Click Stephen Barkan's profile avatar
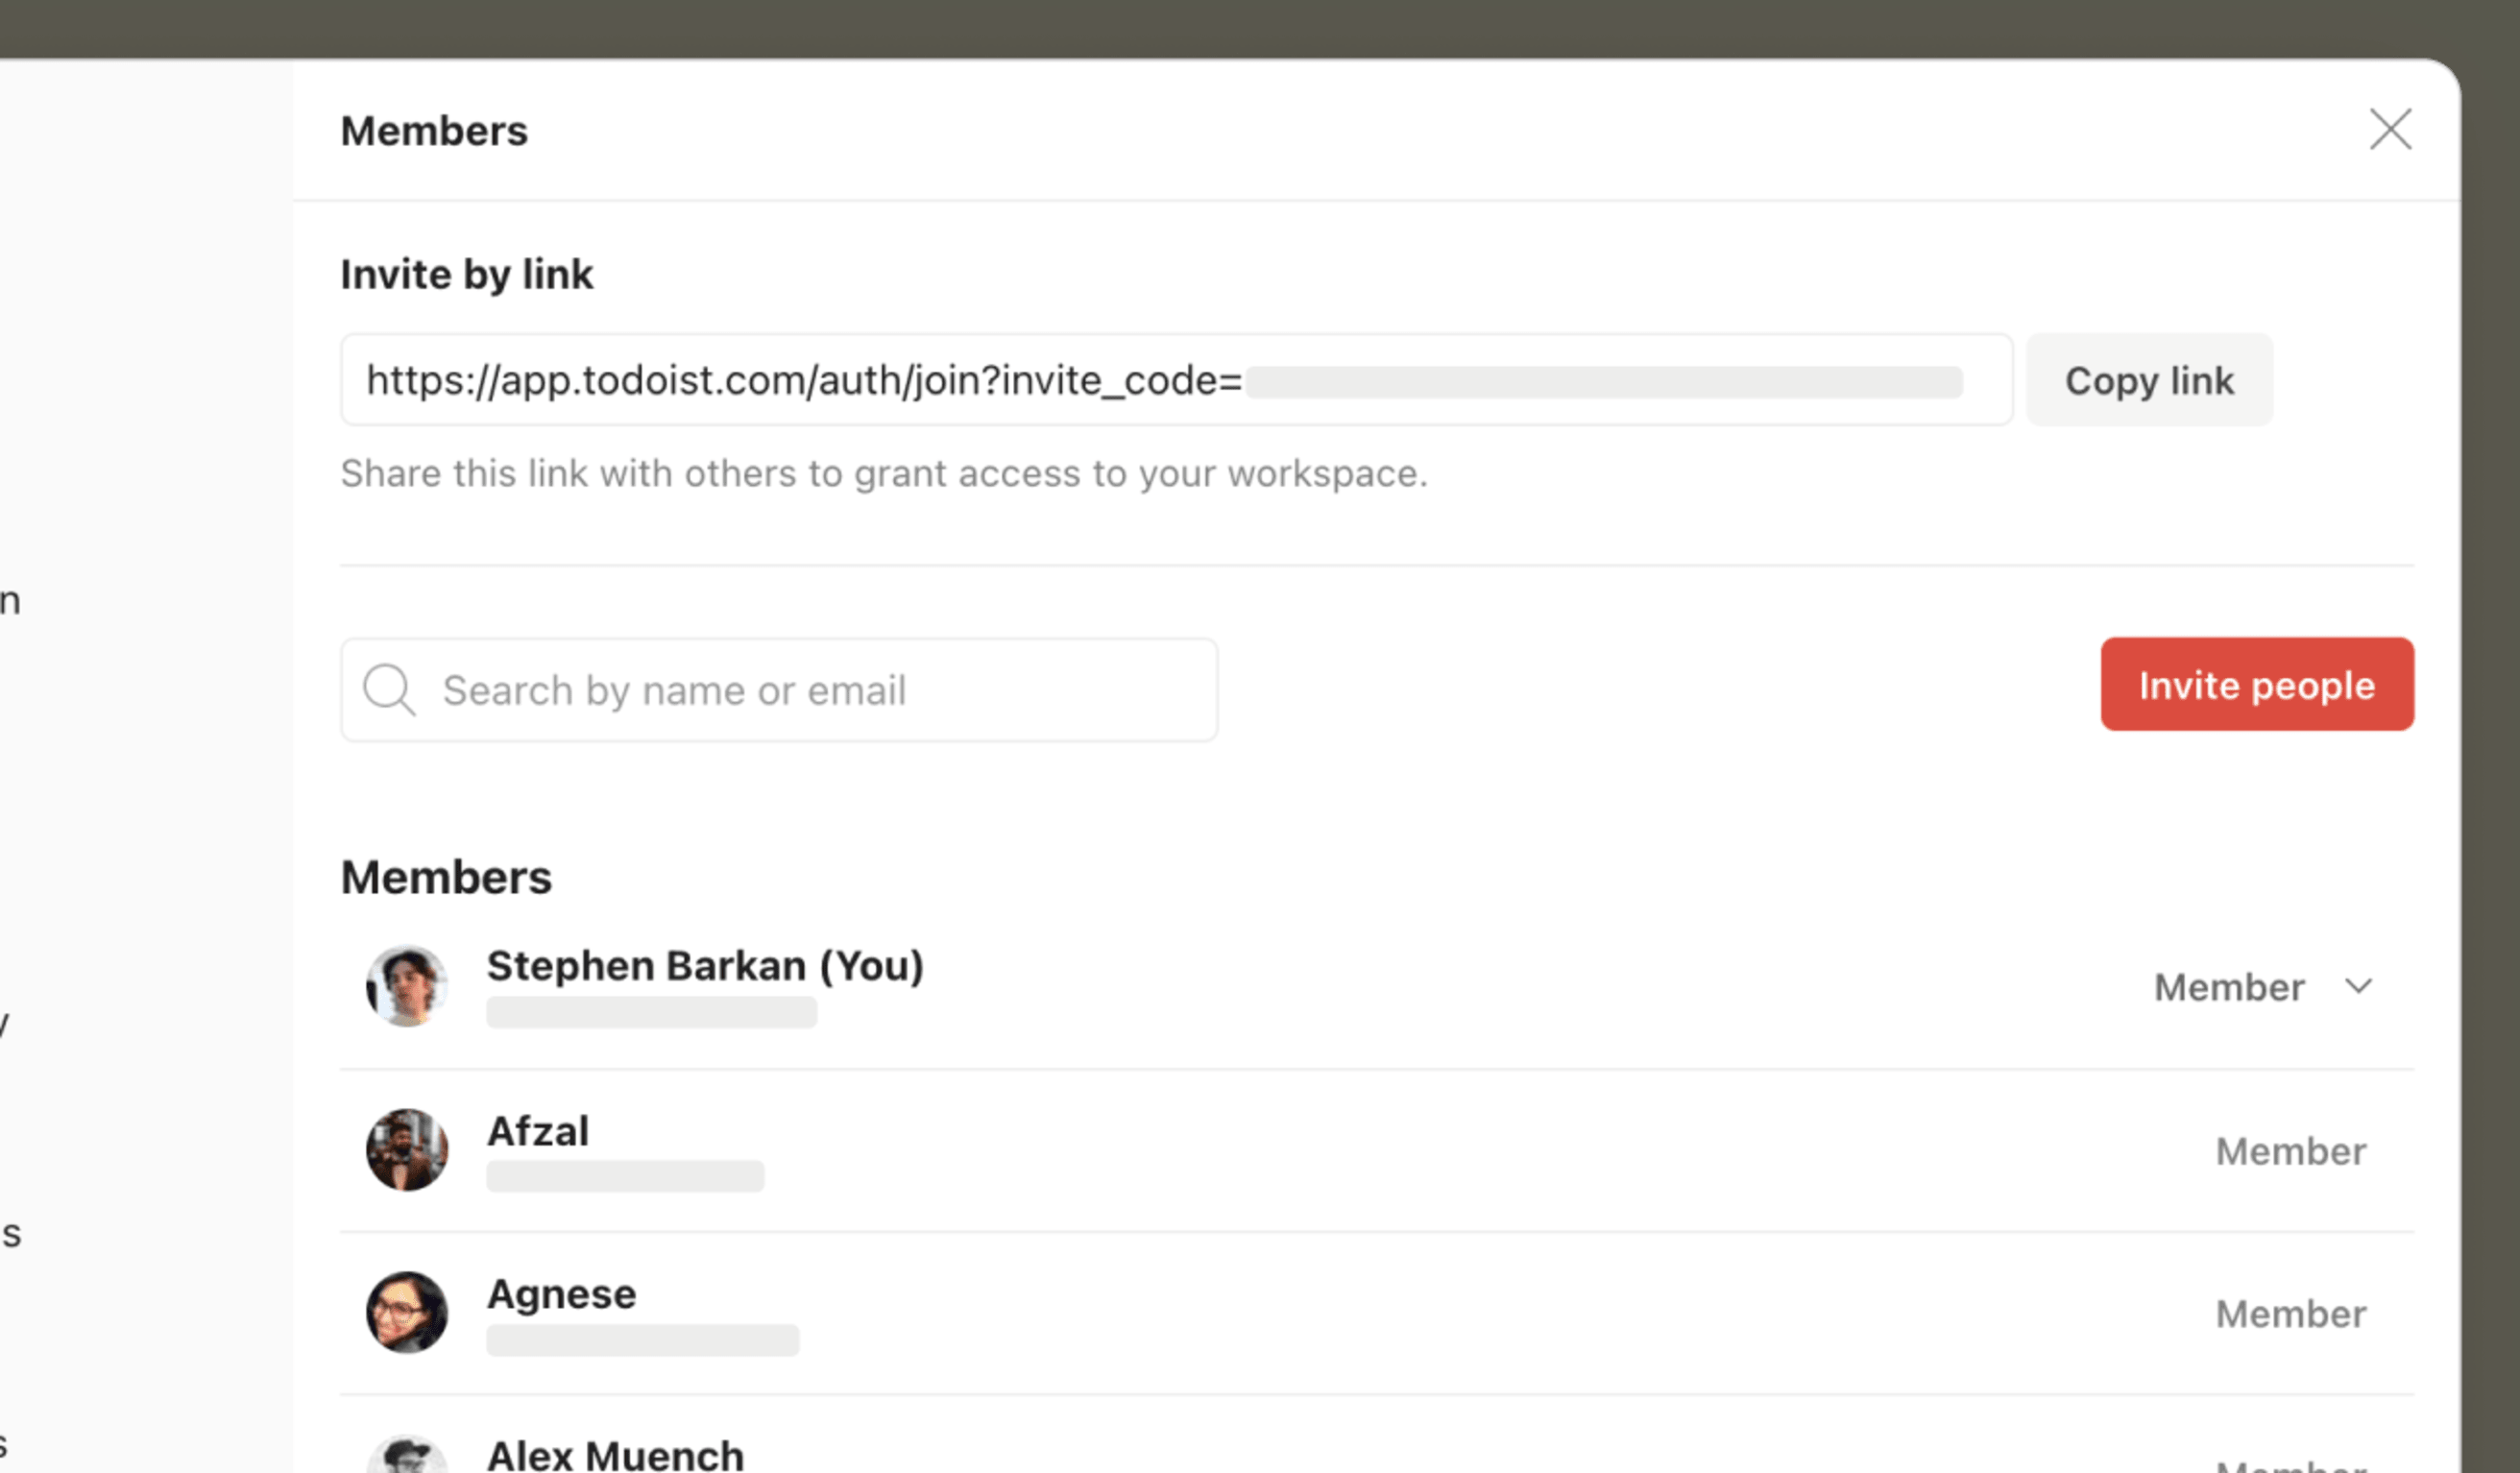2520x1473 pixels. tap(406, 986)
